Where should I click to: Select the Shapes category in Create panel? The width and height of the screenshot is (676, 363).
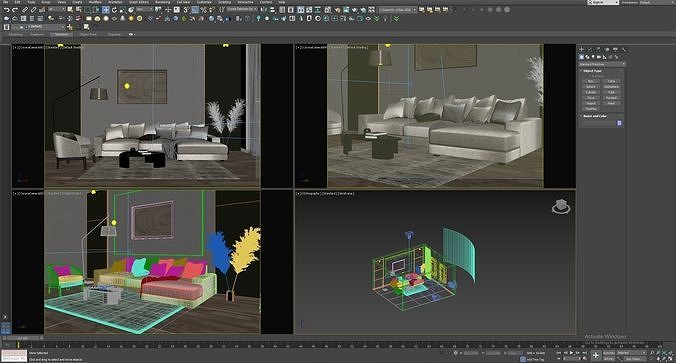tap(587, 57)
